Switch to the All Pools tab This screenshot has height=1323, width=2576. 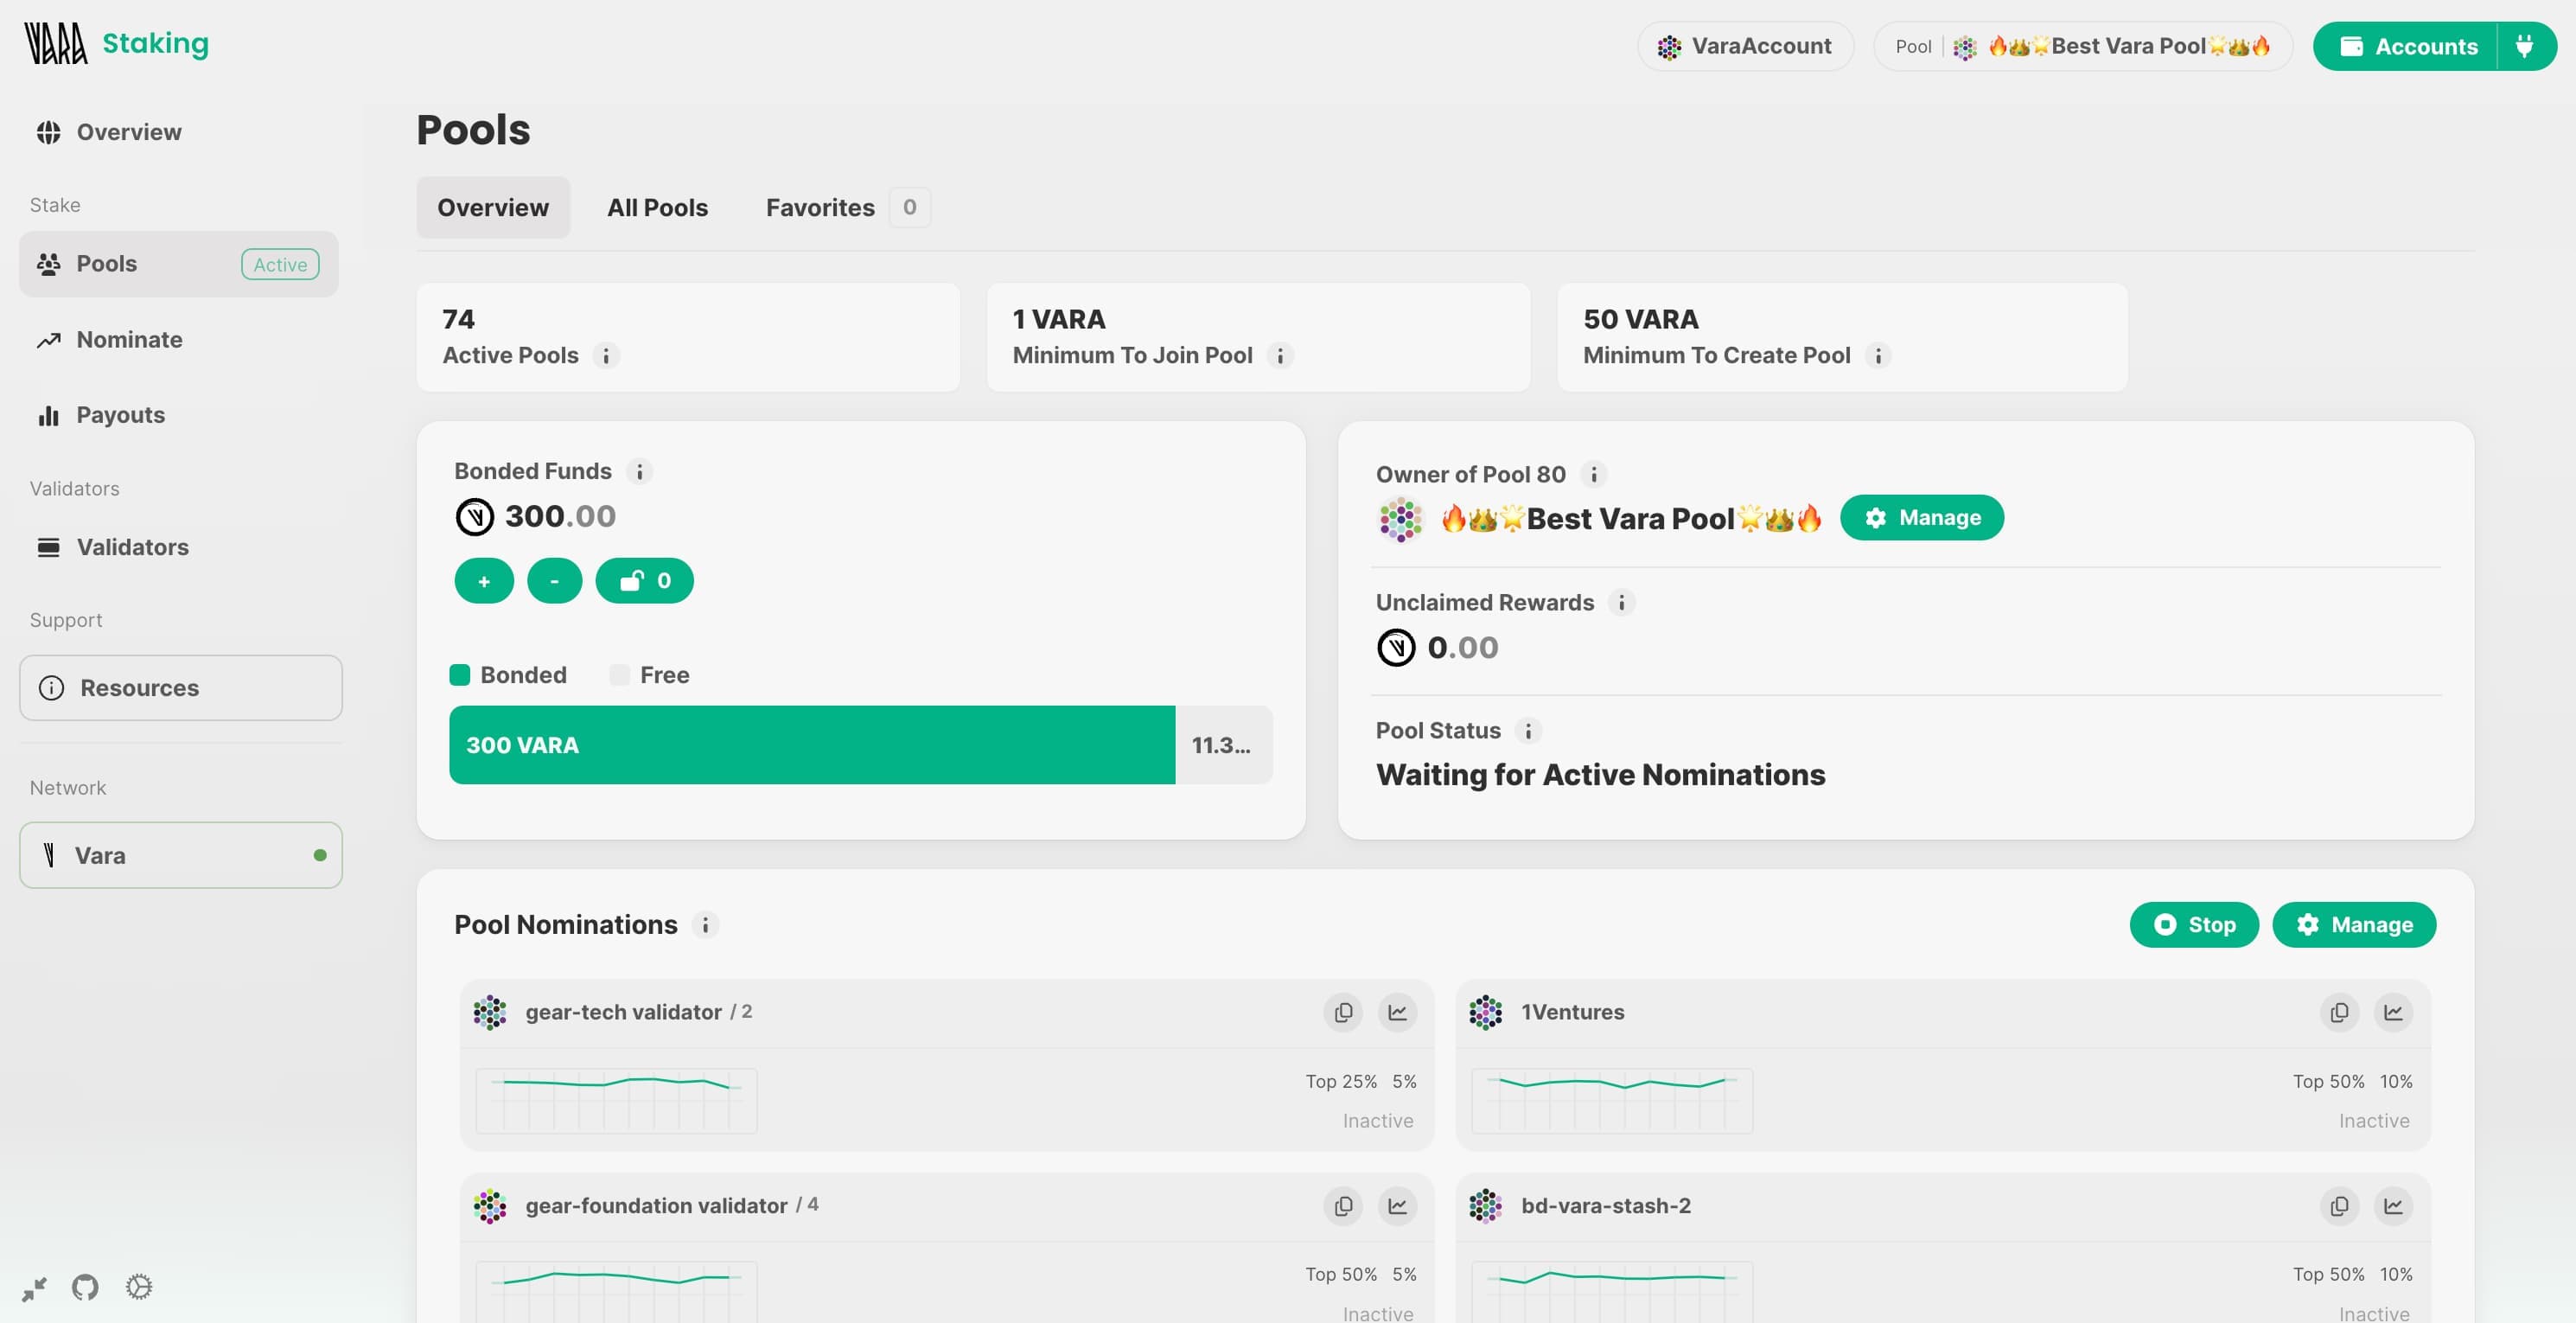(x=657, y=207)
